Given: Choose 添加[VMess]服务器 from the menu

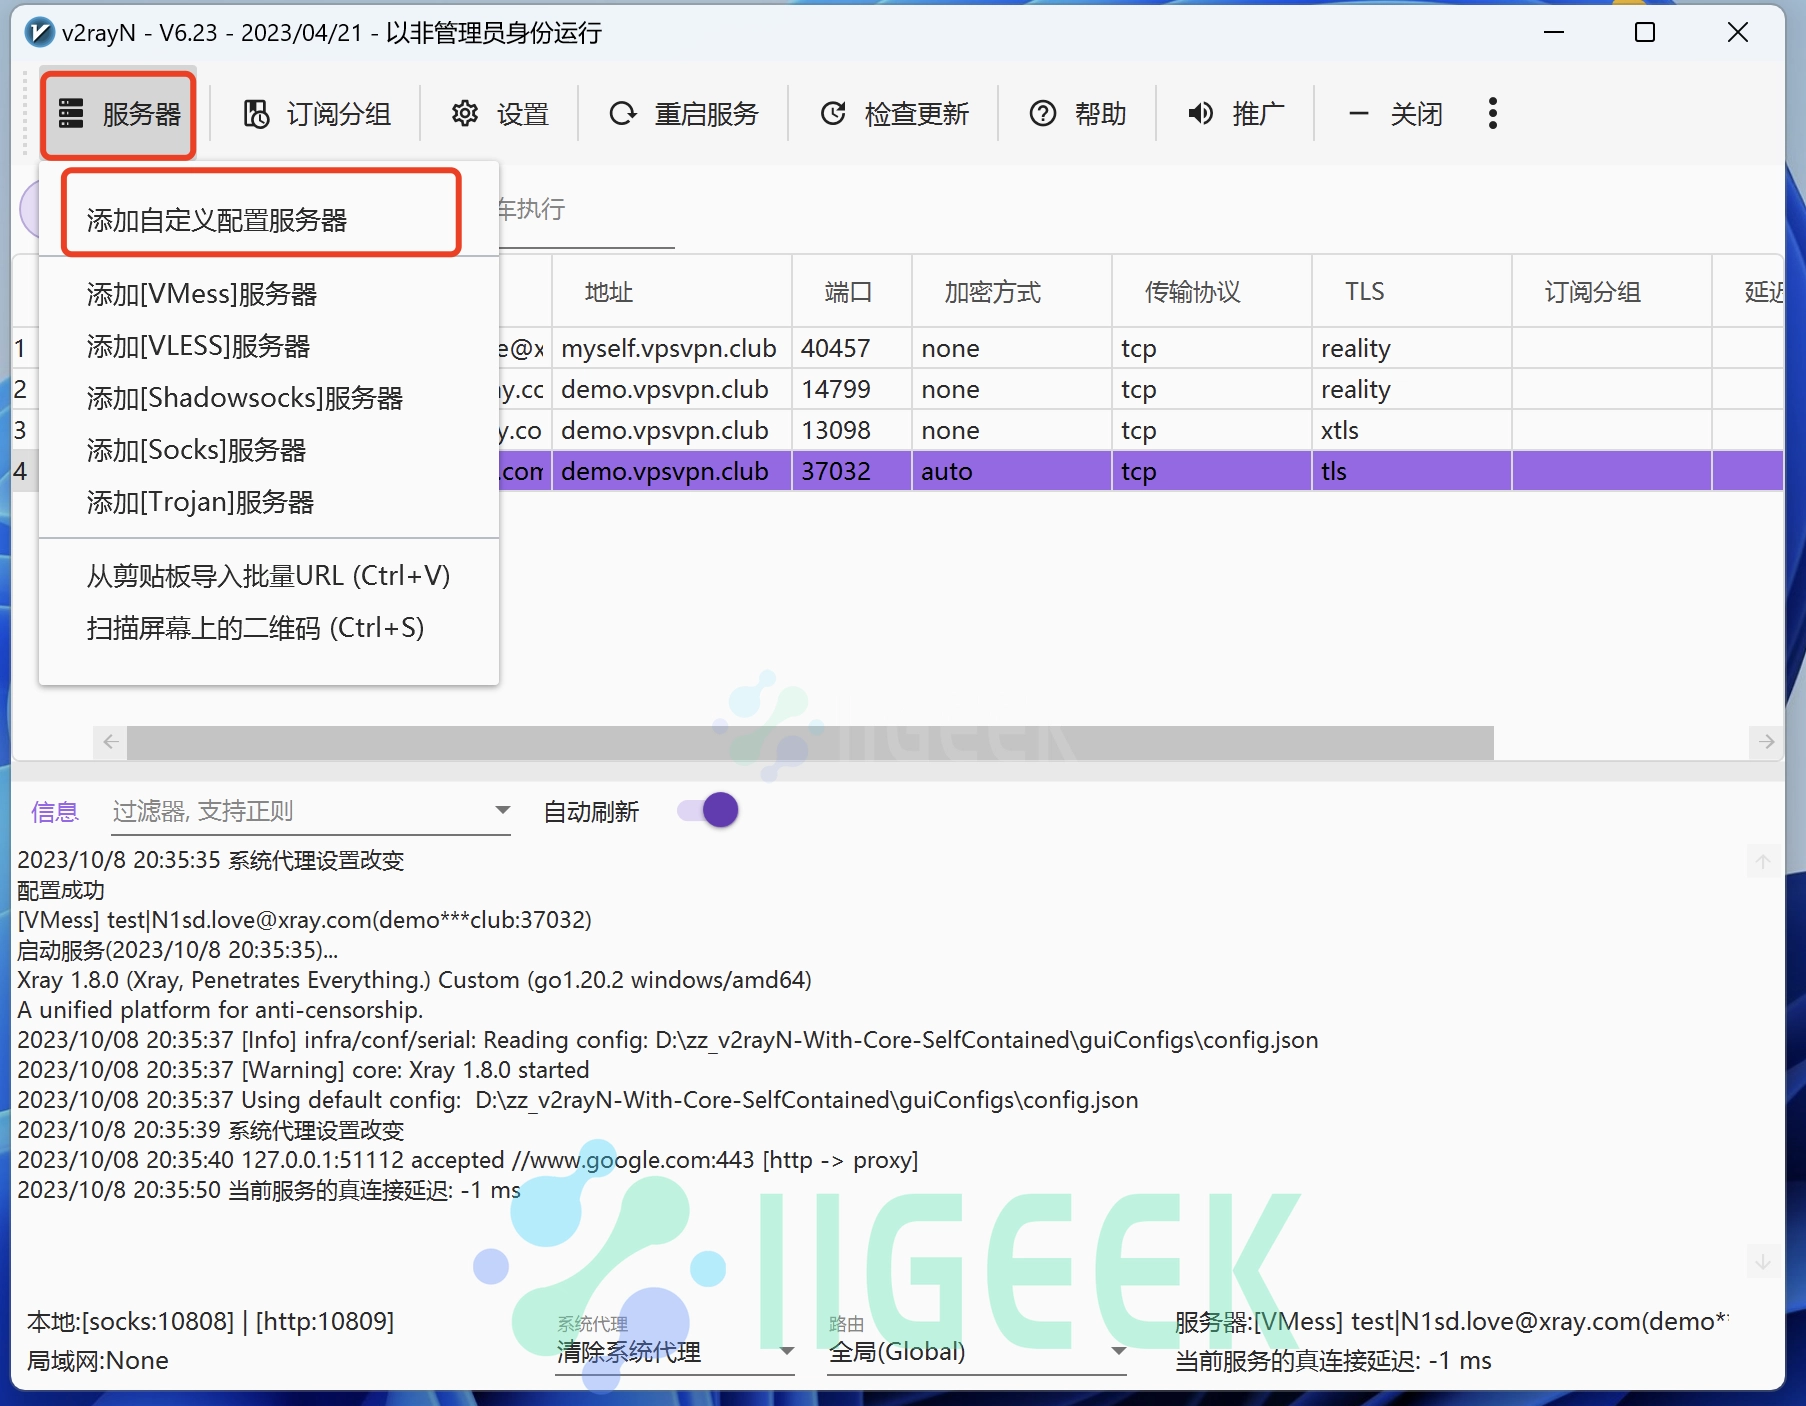Looking at the screenshot, I should (268, 294).
